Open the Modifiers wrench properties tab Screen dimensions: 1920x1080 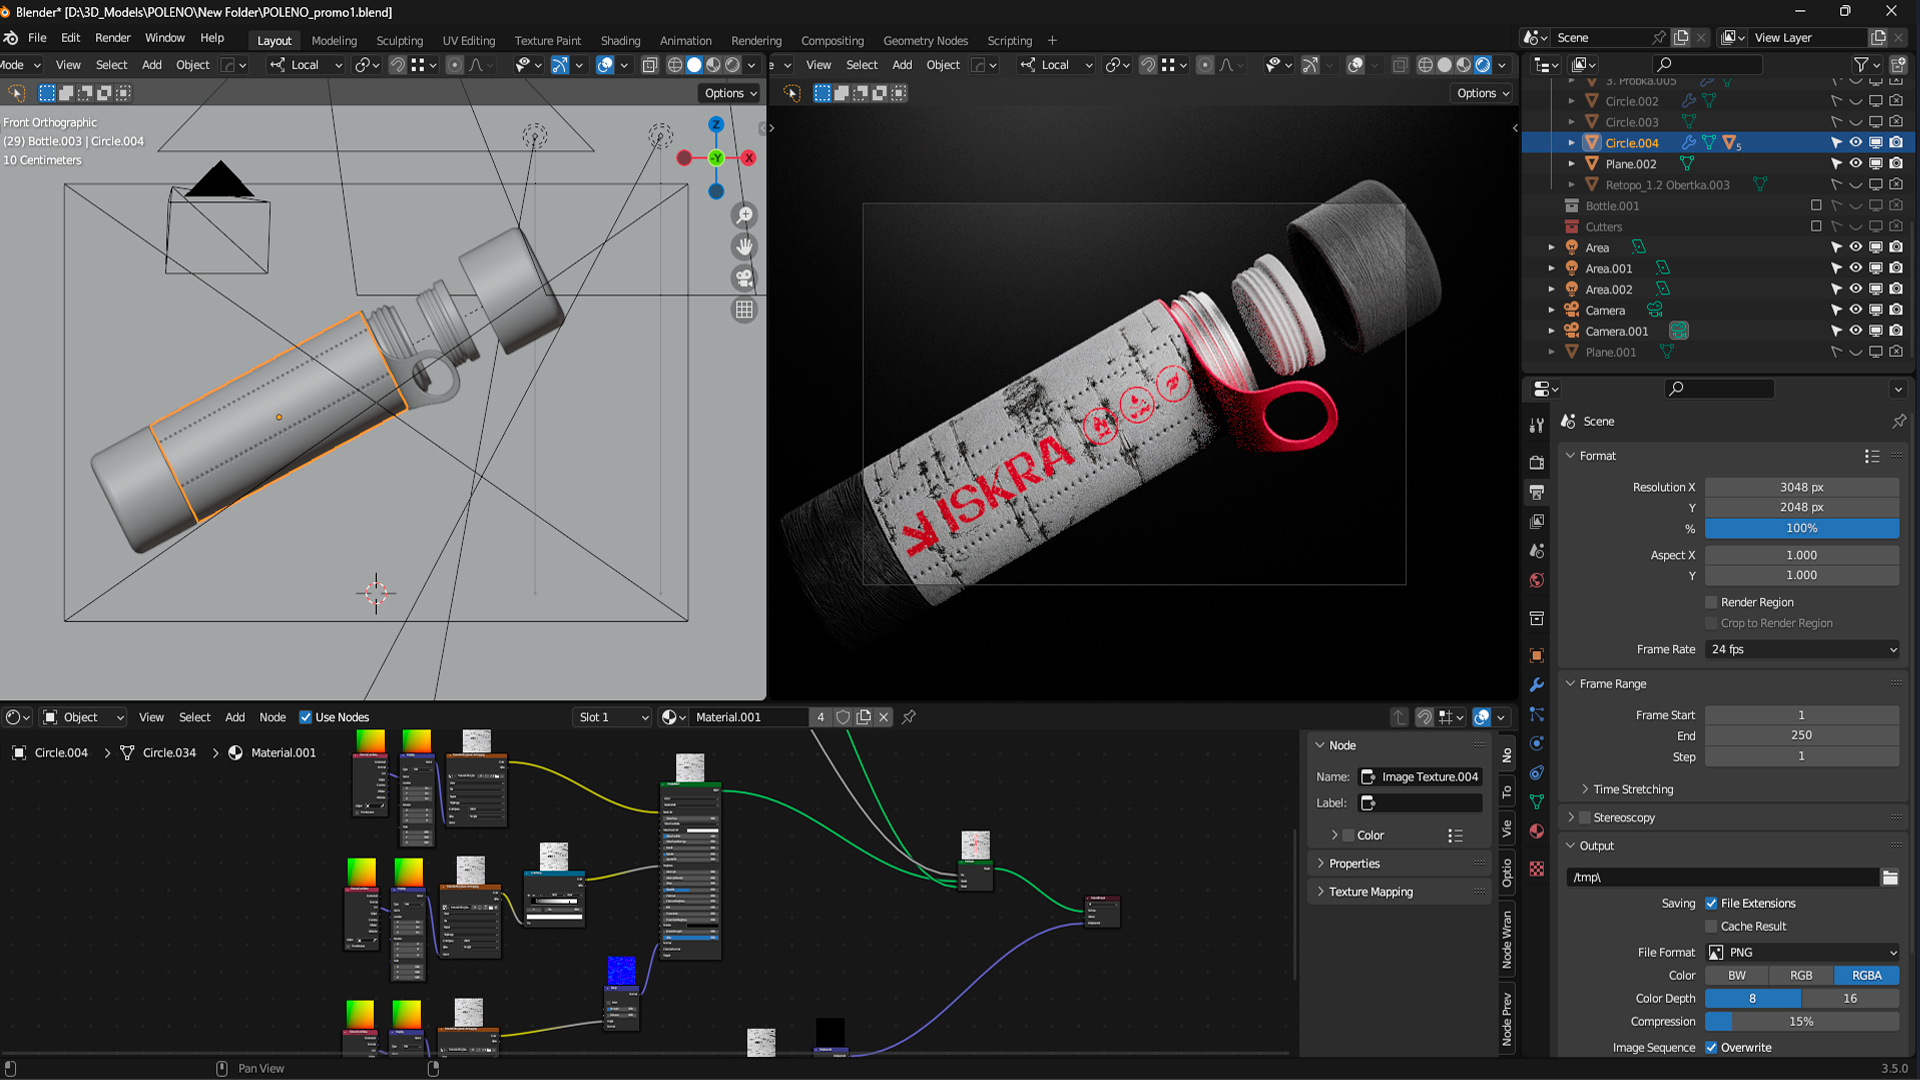click(1537, 685)
